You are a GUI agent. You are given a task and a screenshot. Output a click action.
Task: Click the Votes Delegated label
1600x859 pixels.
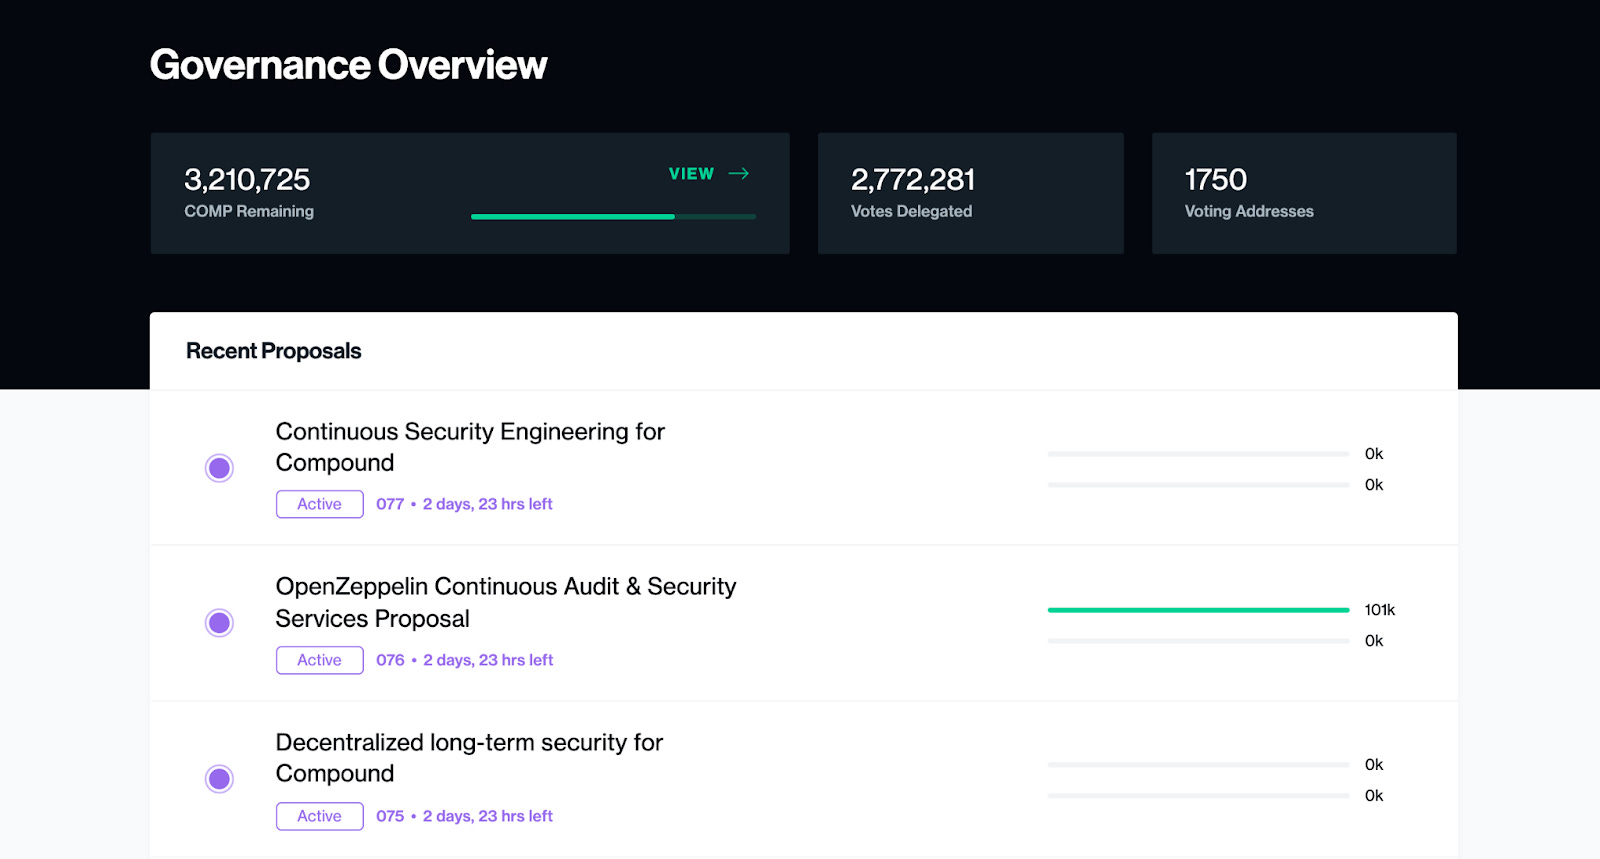[911, 211]
